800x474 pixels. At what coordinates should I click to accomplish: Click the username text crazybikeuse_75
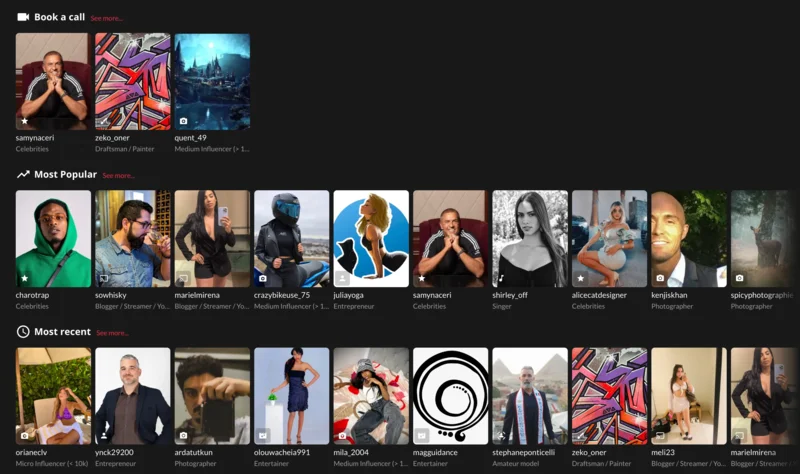click(282, 295)
